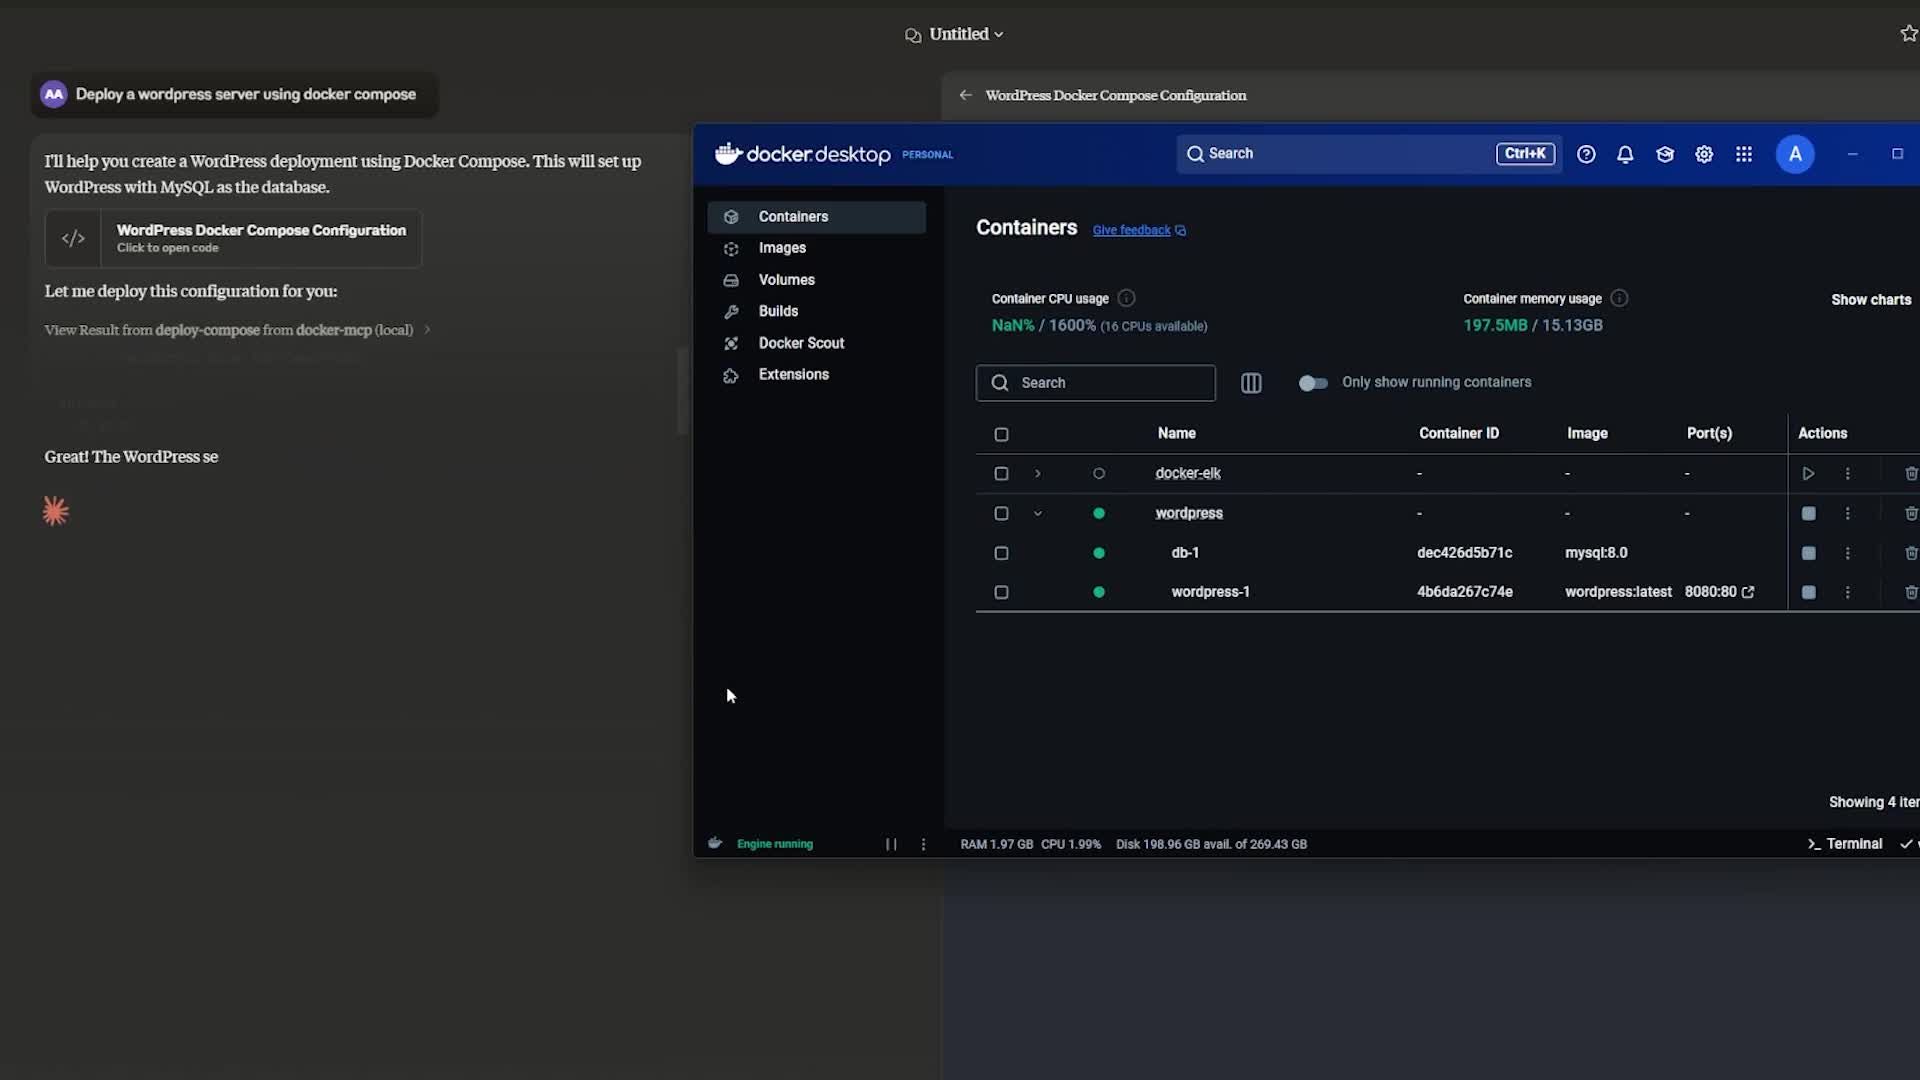Open the docker-elk stack name
Viewport: 1920px width, 1080px height.
[1187, 474]
